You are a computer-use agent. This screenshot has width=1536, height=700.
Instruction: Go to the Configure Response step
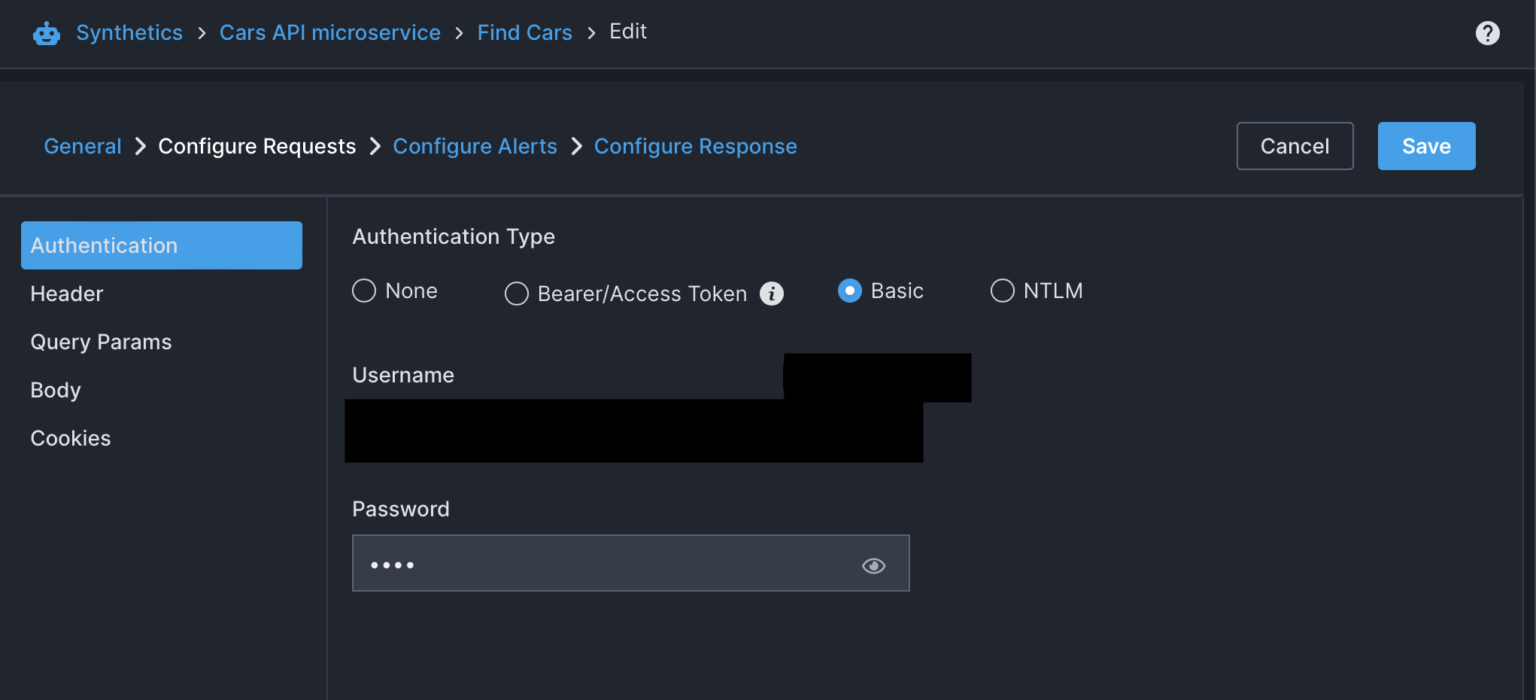695,146
